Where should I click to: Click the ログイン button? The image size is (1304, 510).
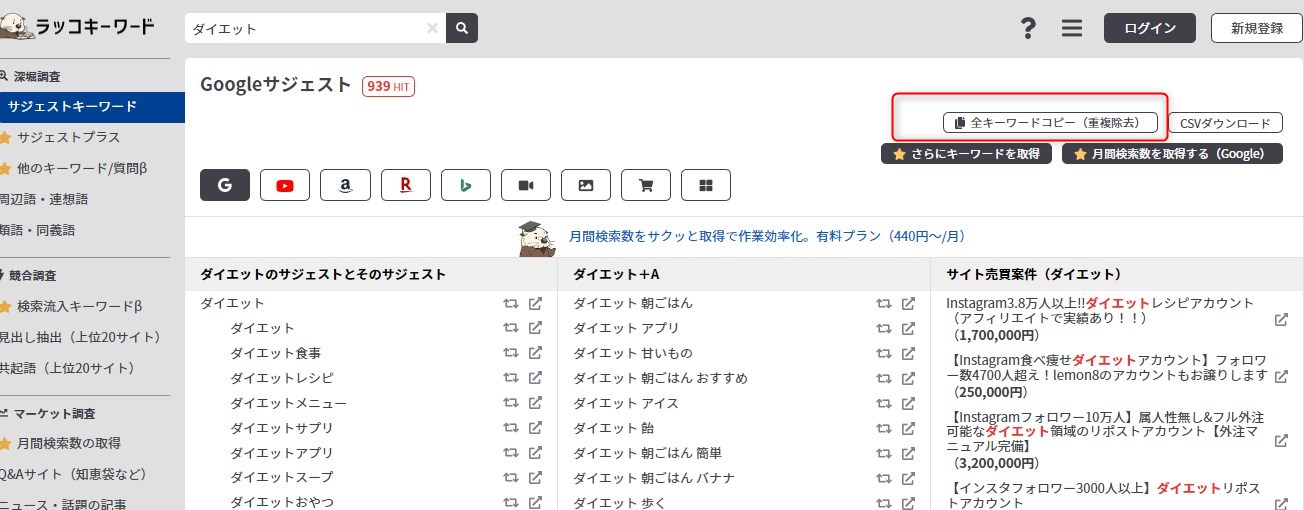click(1150, 28)
